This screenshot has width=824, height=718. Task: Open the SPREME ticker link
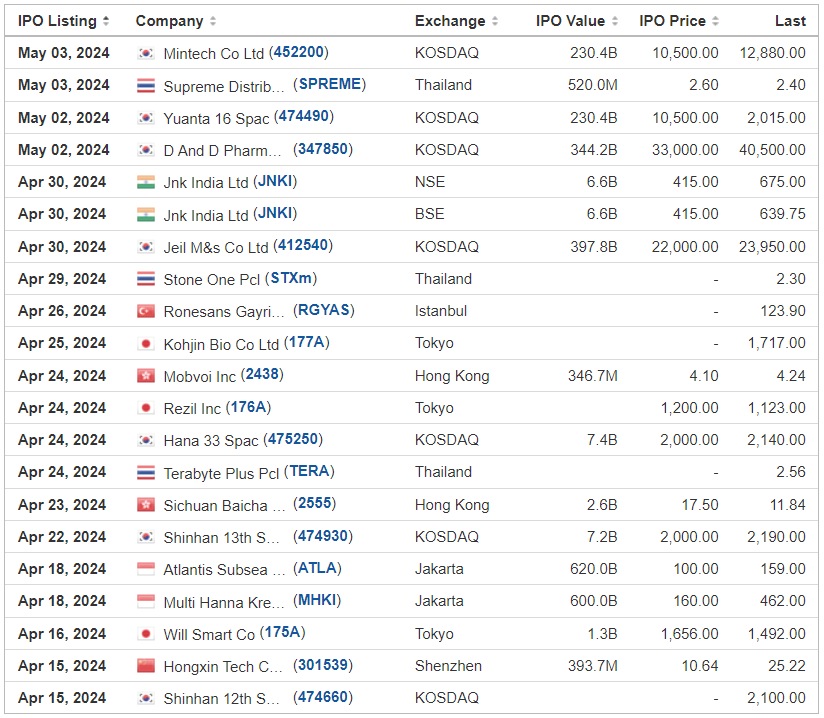329,85
